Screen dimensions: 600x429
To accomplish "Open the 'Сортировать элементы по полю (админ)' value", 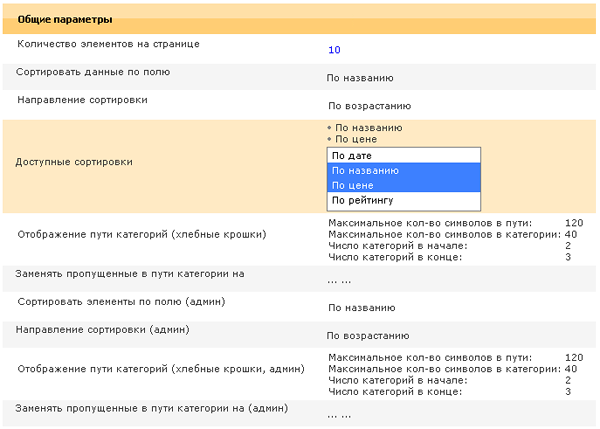I will pos(360,309).
